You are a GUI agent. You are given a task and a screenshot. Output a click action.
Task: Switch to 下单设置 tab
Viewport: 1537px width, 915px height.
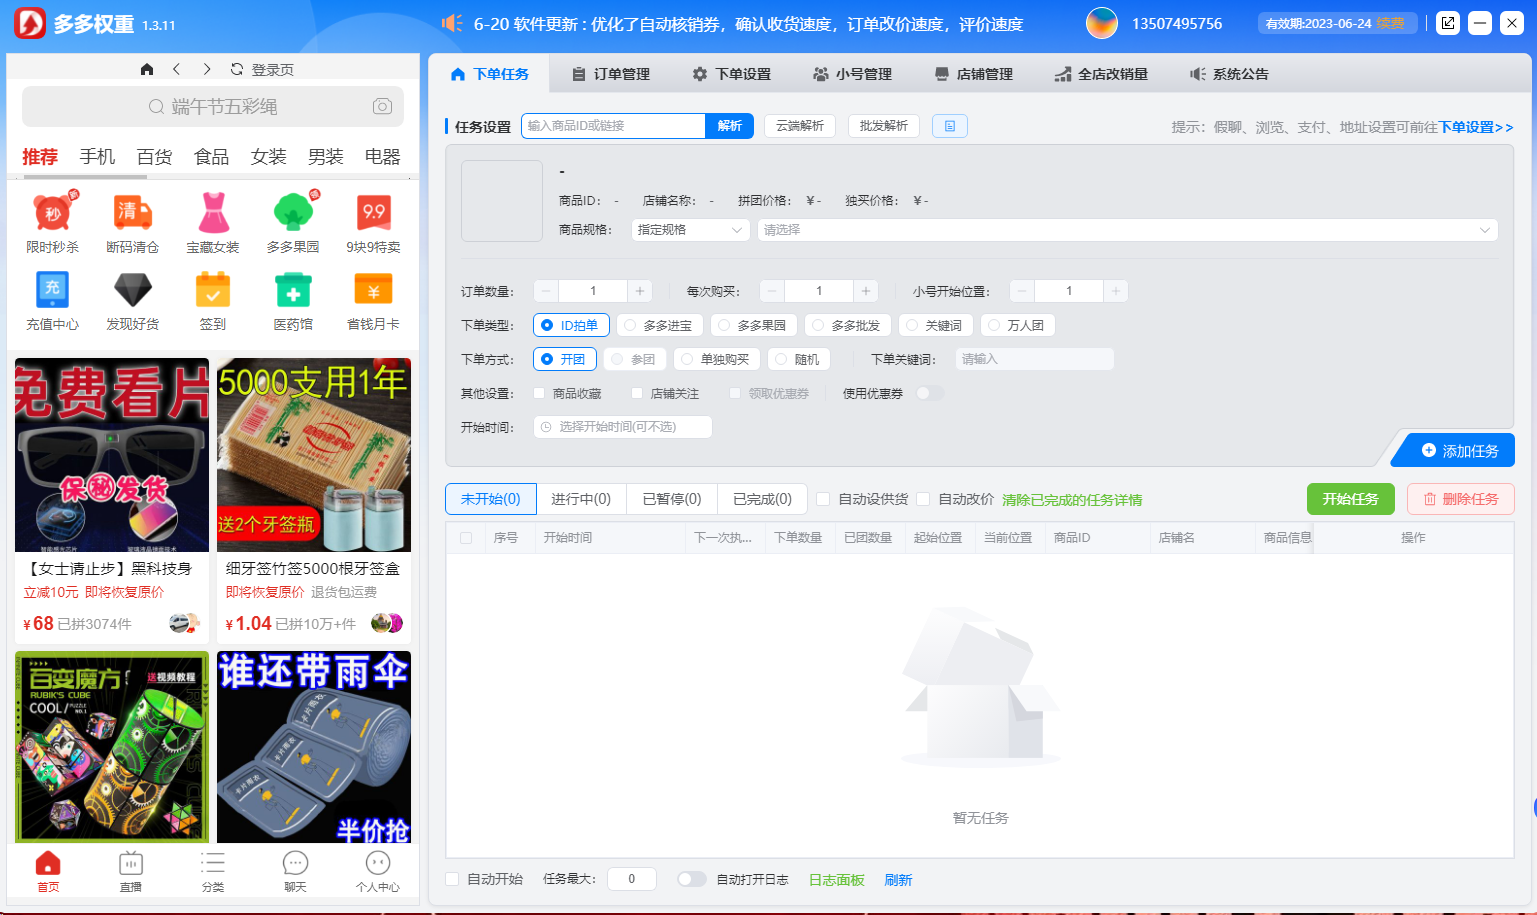[732, 74]
